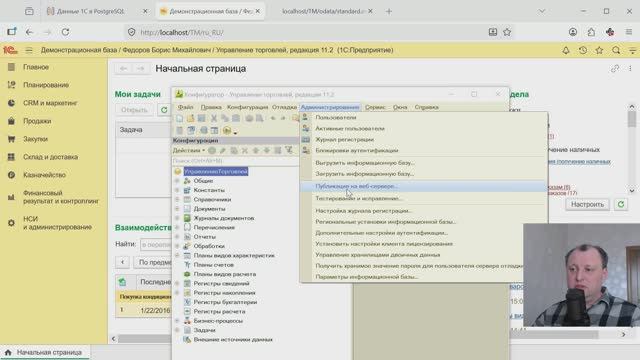Expand the Регистры сведений tree node
This screenshot has height=360, width=640.
pyautogui.click(x=177, y=284)
